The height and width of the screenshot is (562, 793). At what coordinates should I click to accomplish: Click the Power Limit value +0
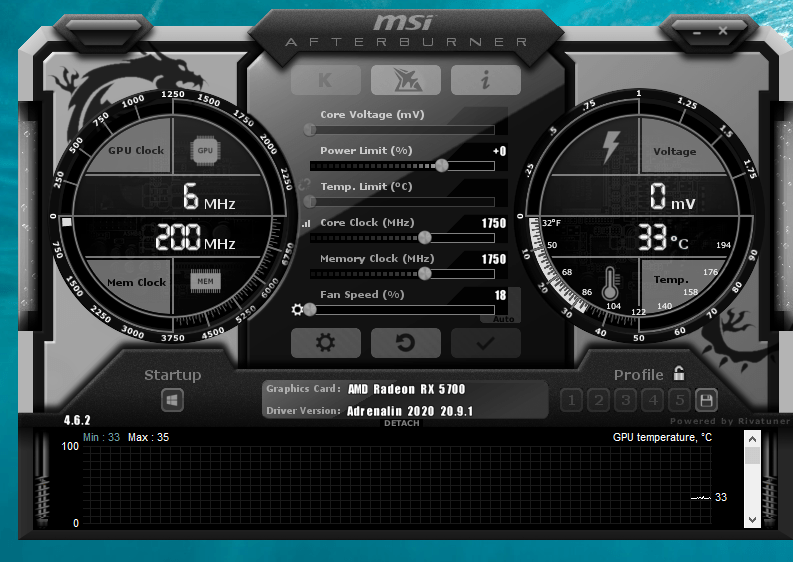(x=499, y=151)
